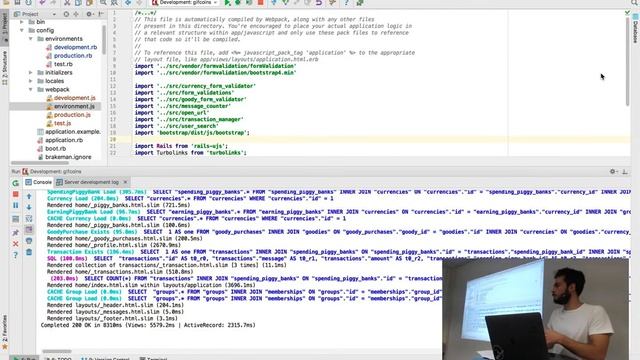Collapse the config folder

[x=22, y=30]
